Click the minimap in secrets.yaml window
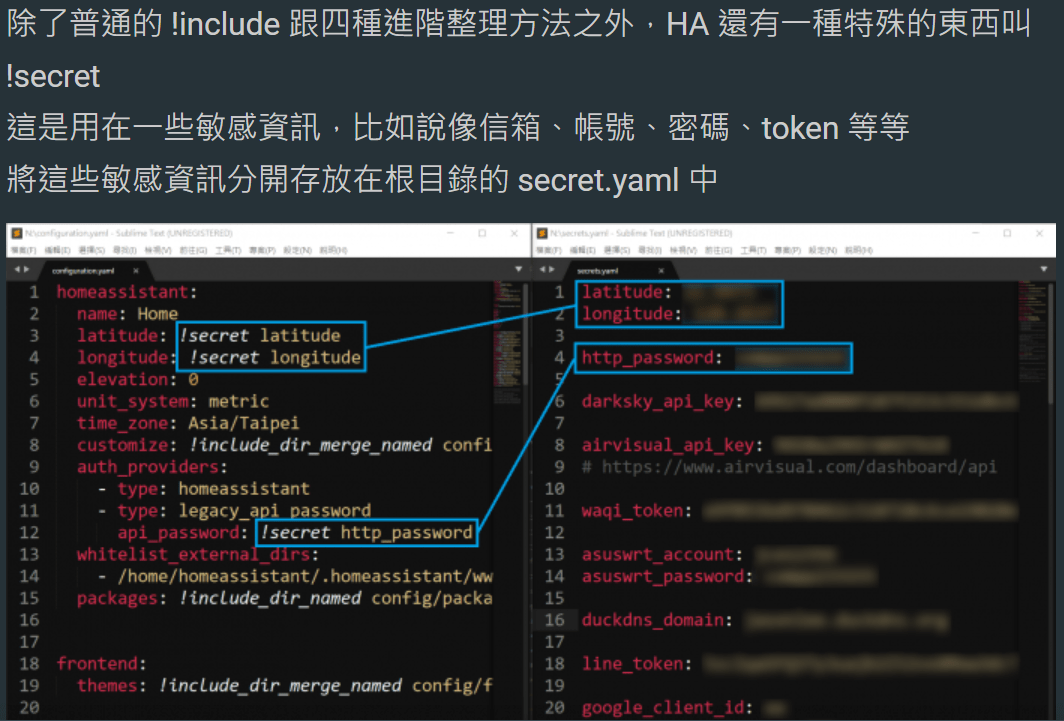Screen dimensions: 1064x721 coord(1032,334)
